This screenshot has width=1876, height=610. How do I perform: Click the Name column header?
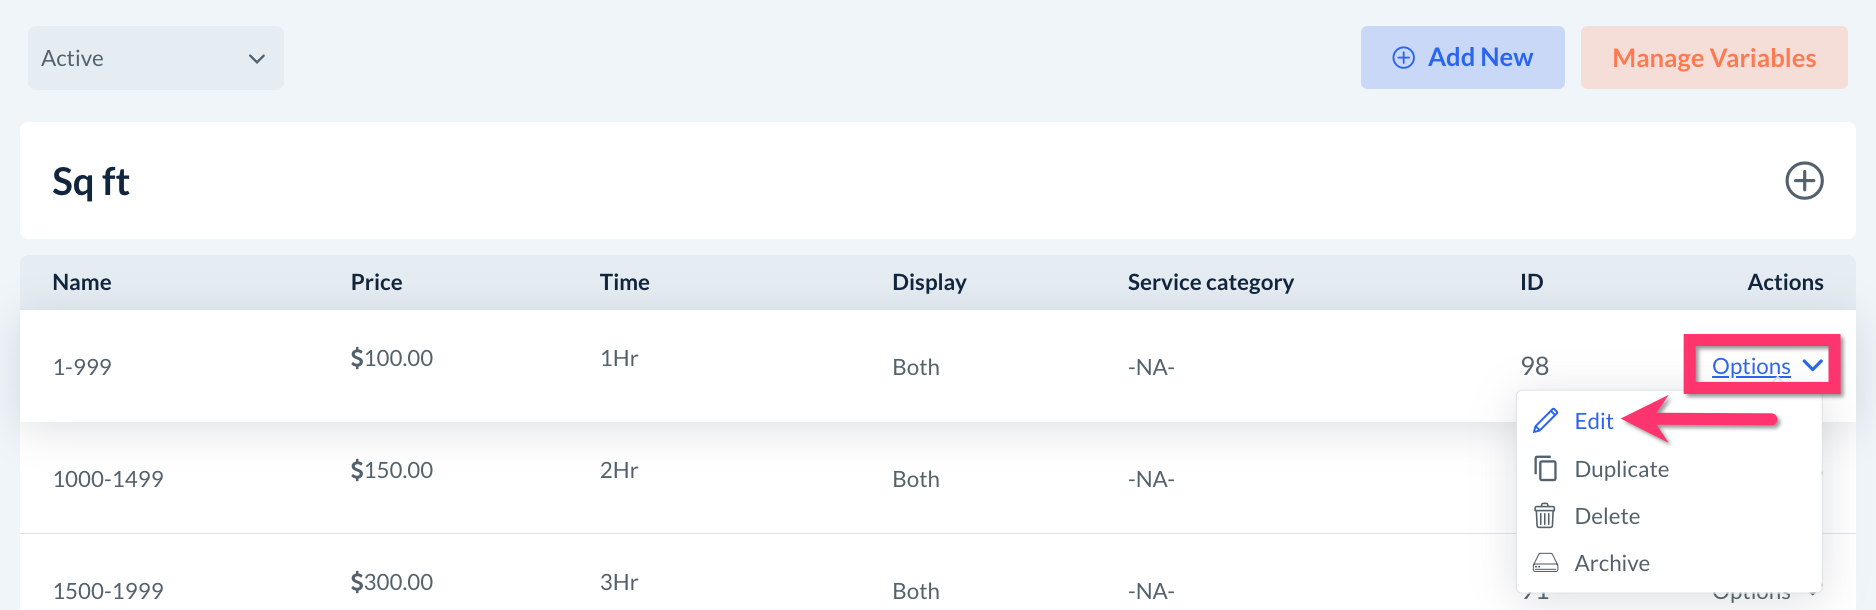(x=82, y=282)
